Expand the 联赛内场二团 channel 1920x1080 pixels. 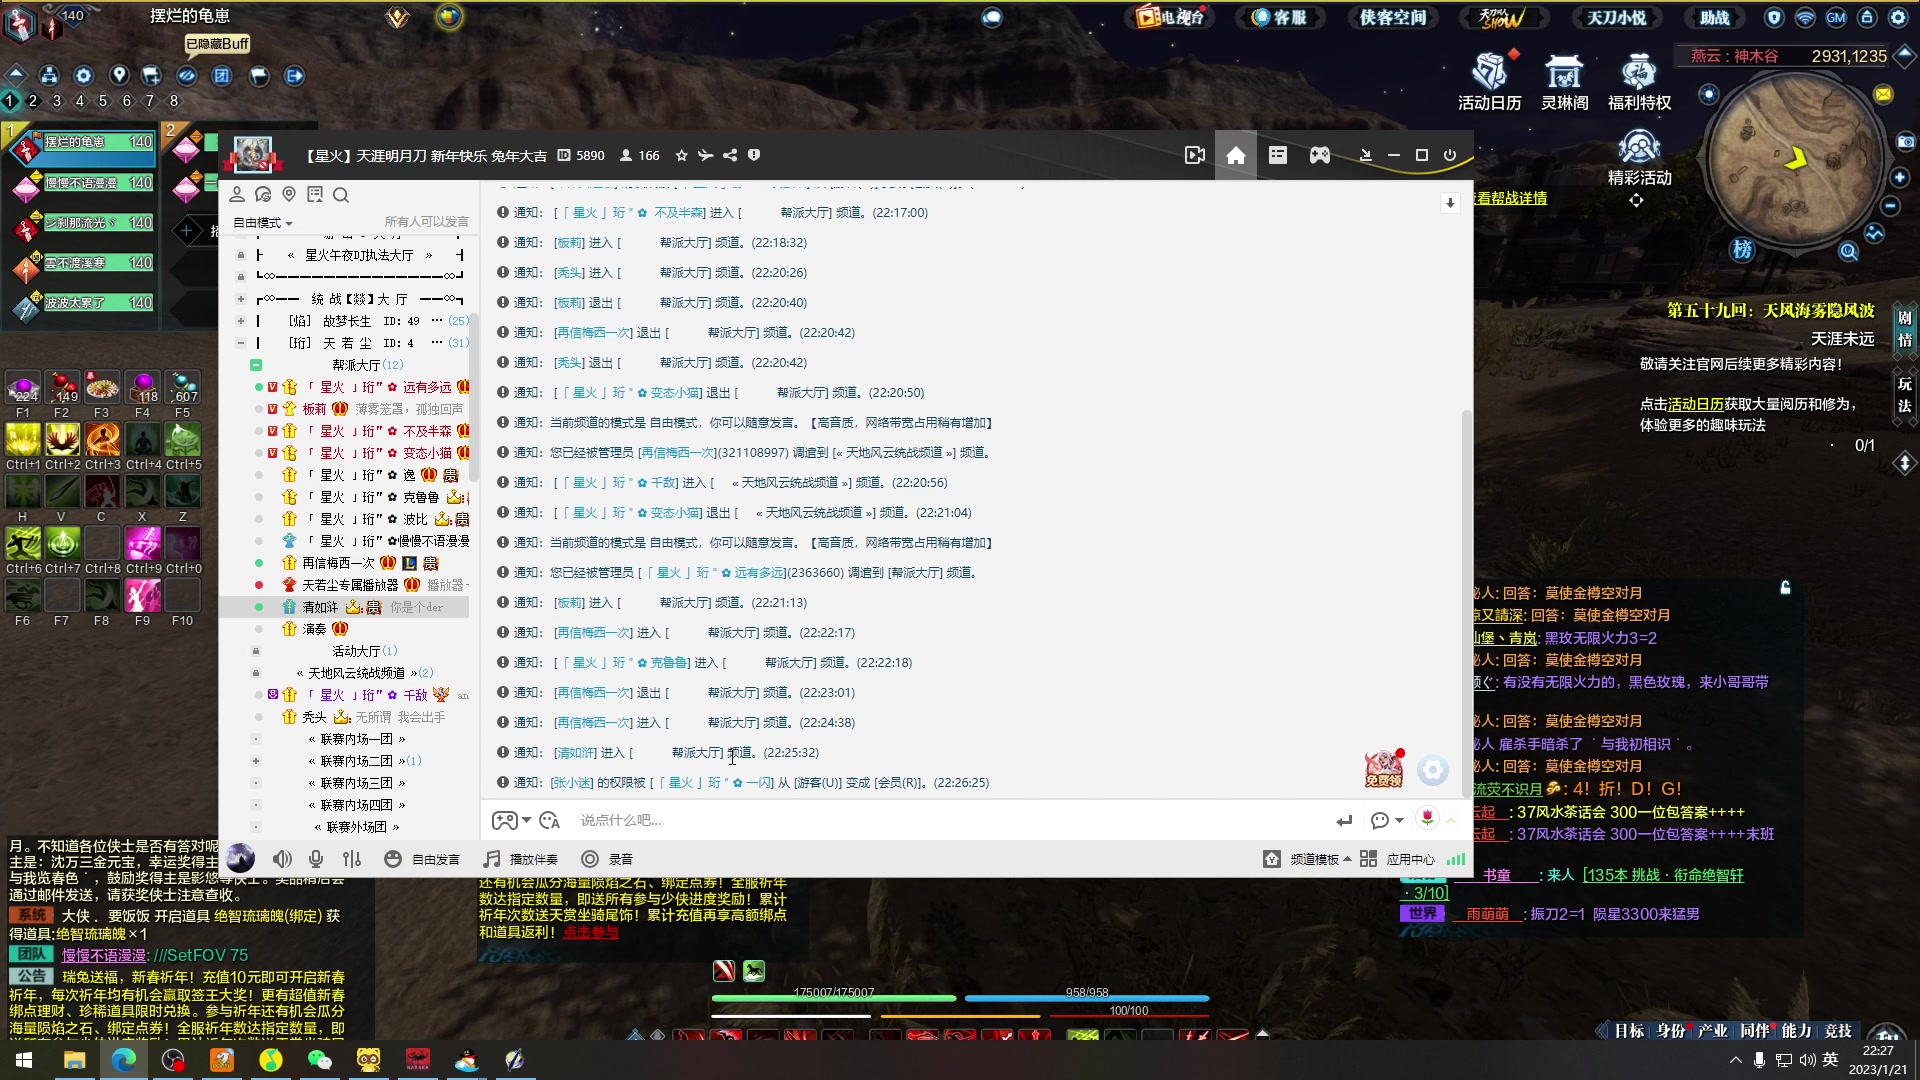[x=256, y=761]
